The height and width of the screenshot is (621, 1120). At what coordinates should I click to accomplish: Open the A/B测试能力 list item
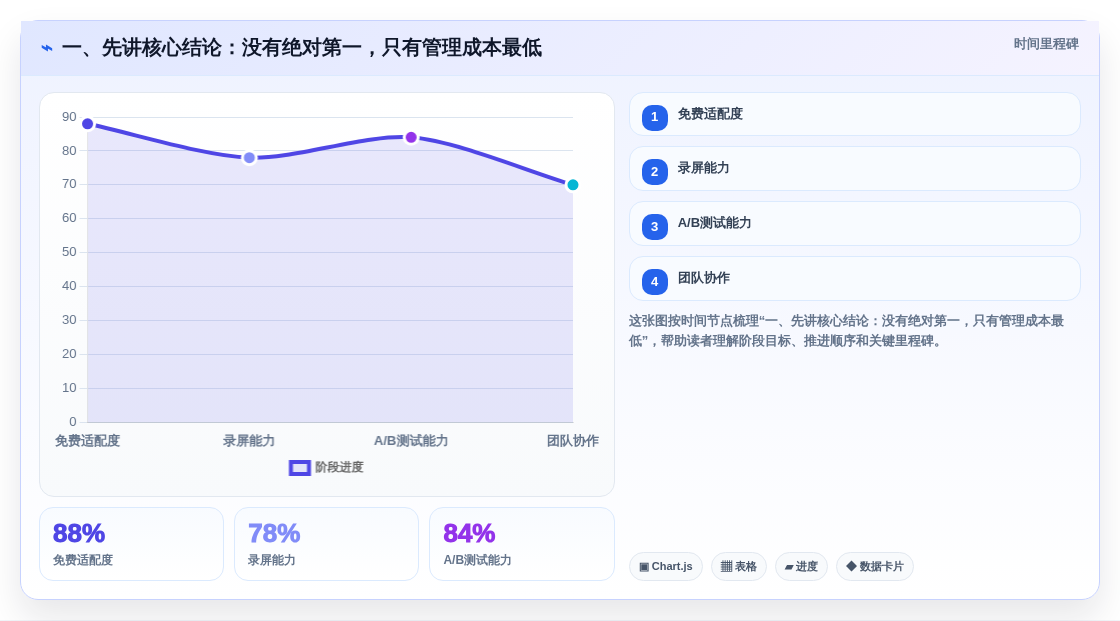click(854, 224)
